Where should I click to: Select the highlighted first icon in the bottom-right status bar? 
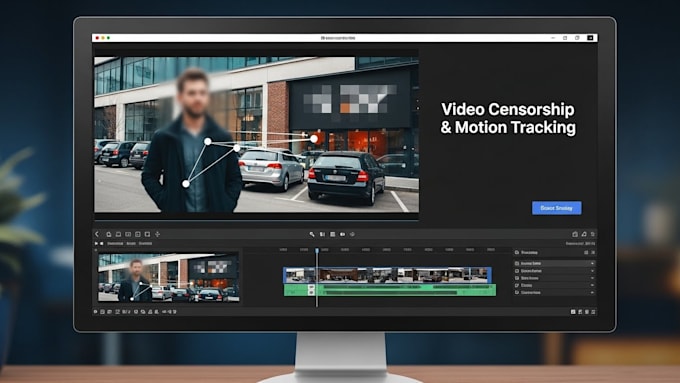point(573,312)
